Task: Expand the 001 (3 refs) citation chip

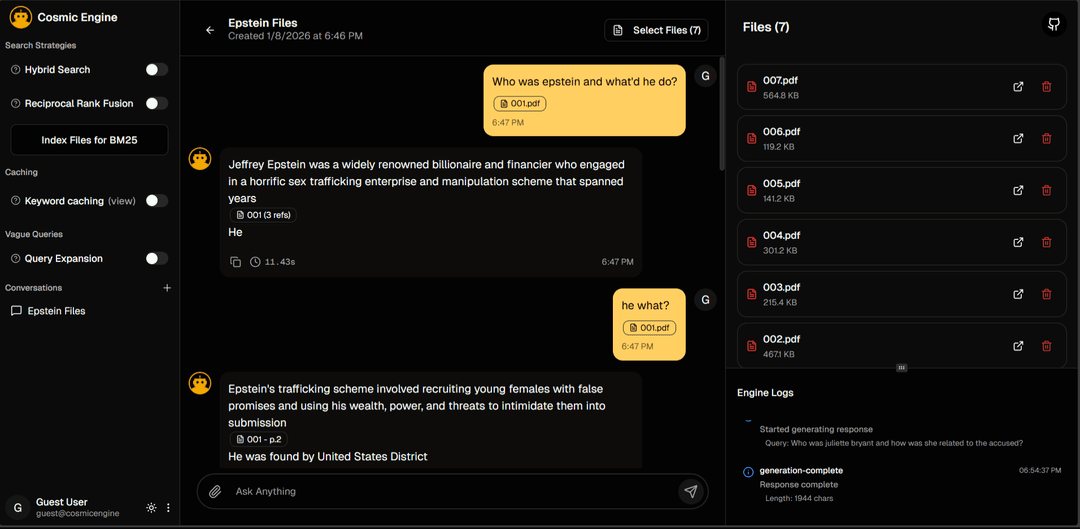Action: point(264,215)
